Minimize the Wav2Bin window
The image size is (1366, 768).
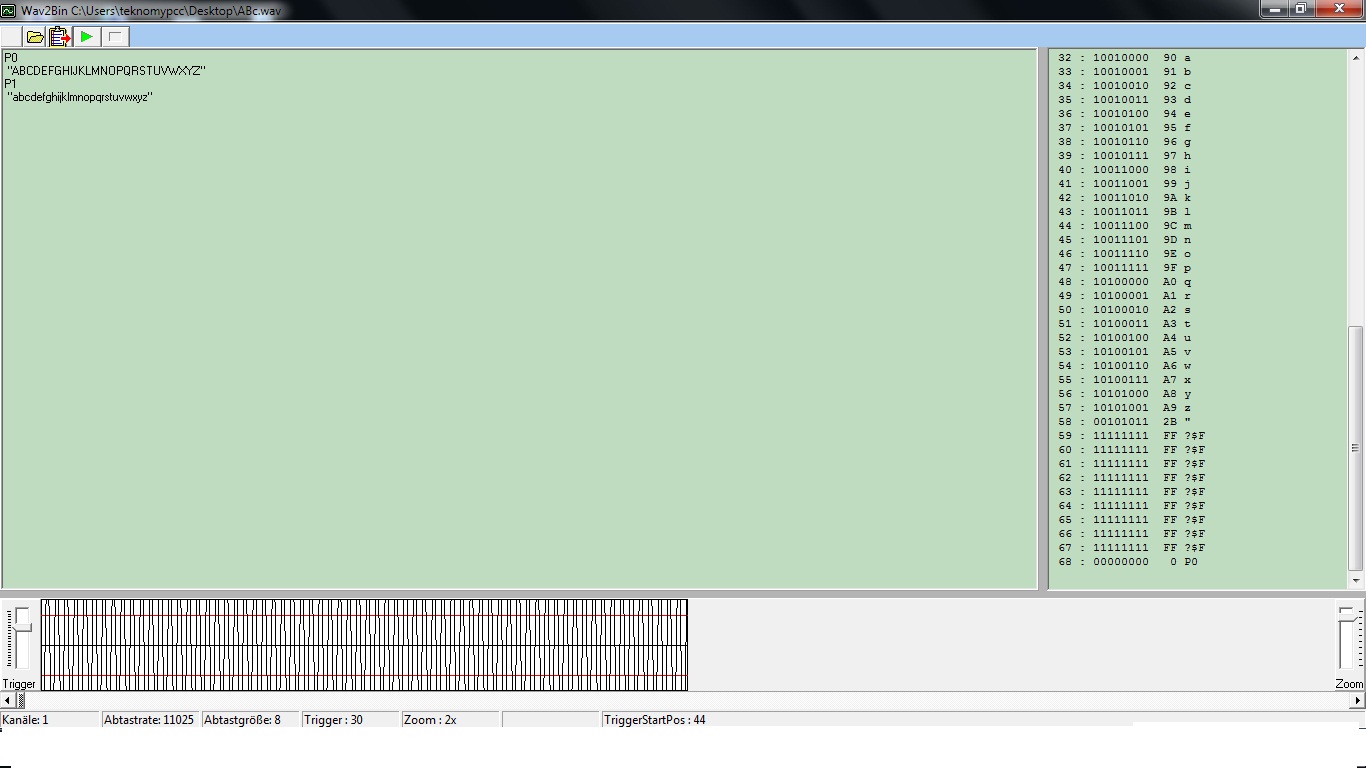pyautogui.click(x=1274, y=9)
